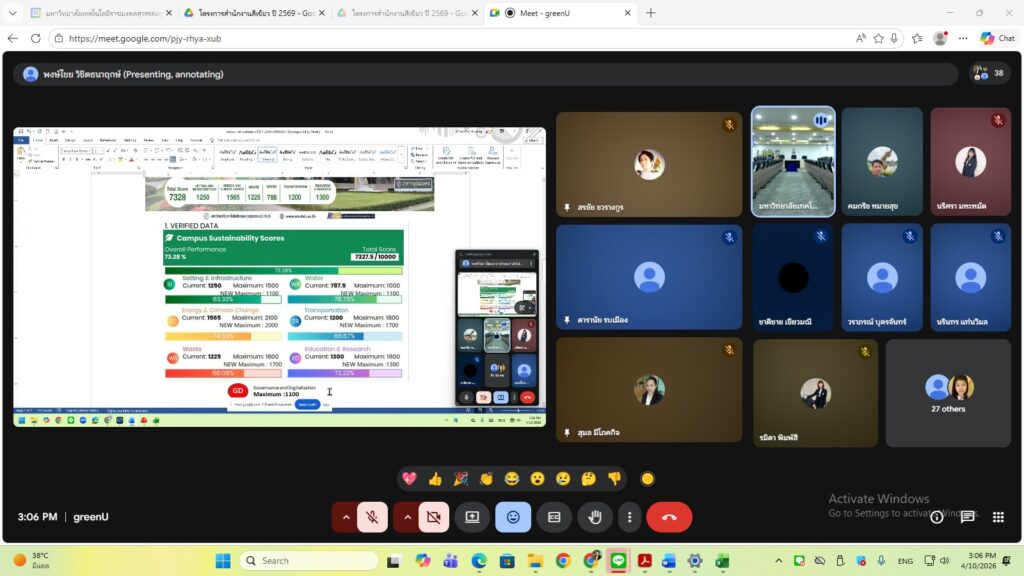The height and width of the screenshot is (576, 1024).
Task: Unmute the microphone in Meet
Action: point(372,517)
